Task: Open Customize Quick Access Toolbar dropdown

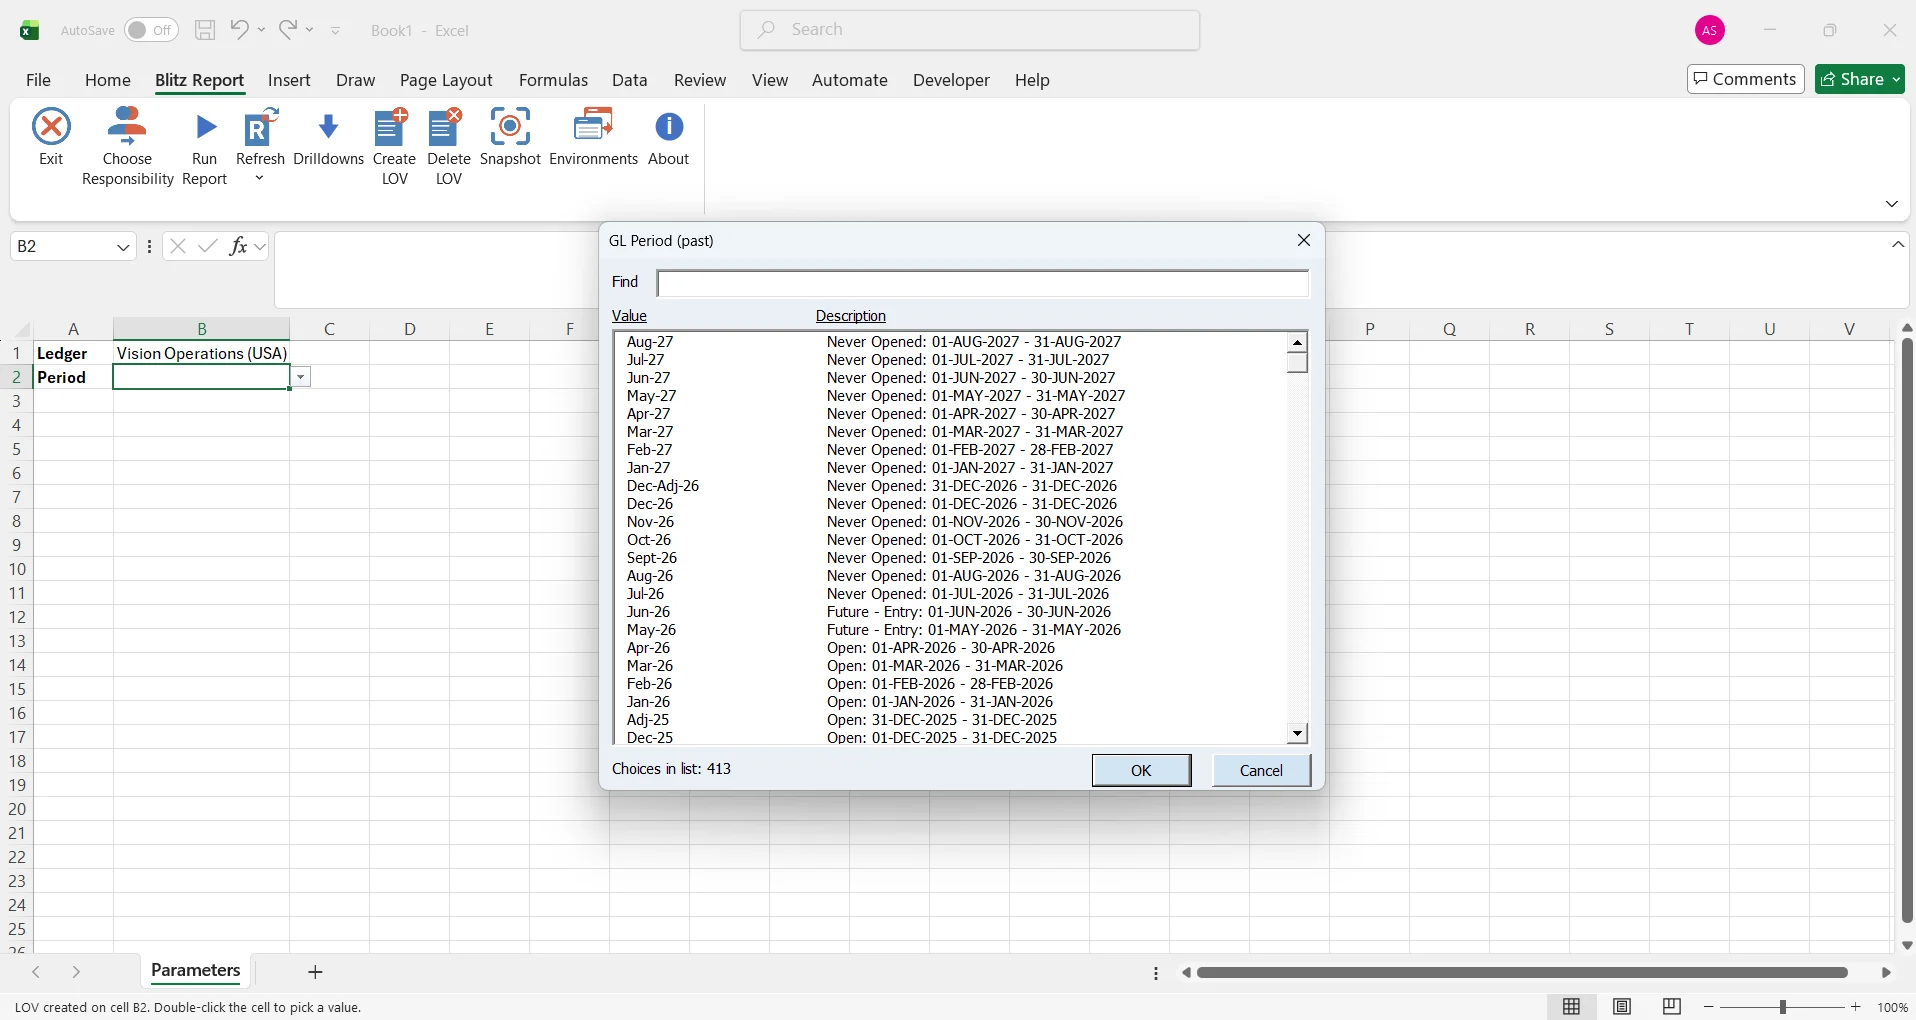Action: tap(336, 31)
